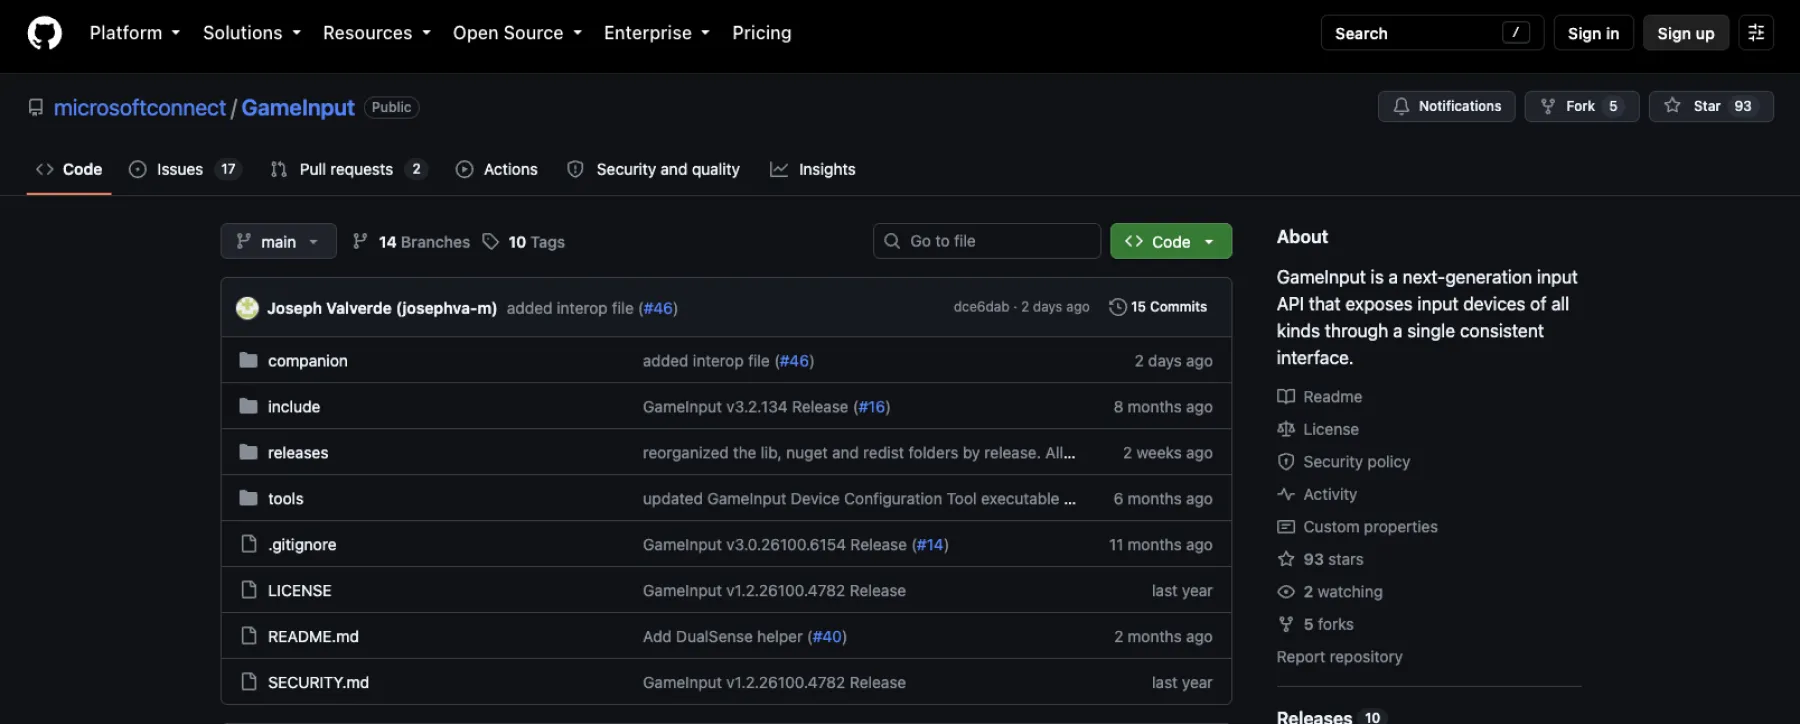Open the 15 Commits link
The height and width of the screenshot is (724, 1800).
pos(1158,307)
